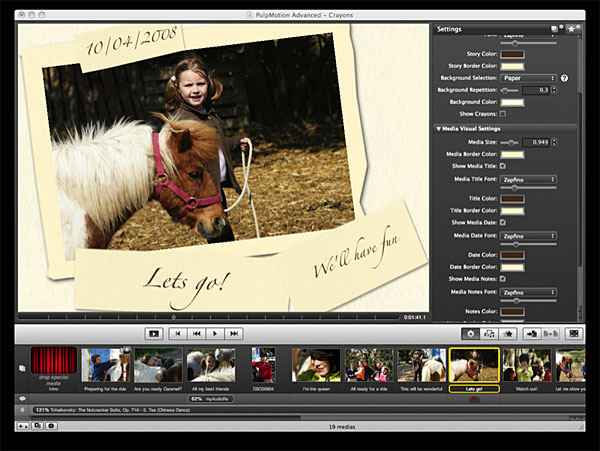Pick the Story Color swatch
Screen dimensions: 600x451
[512, 54]
